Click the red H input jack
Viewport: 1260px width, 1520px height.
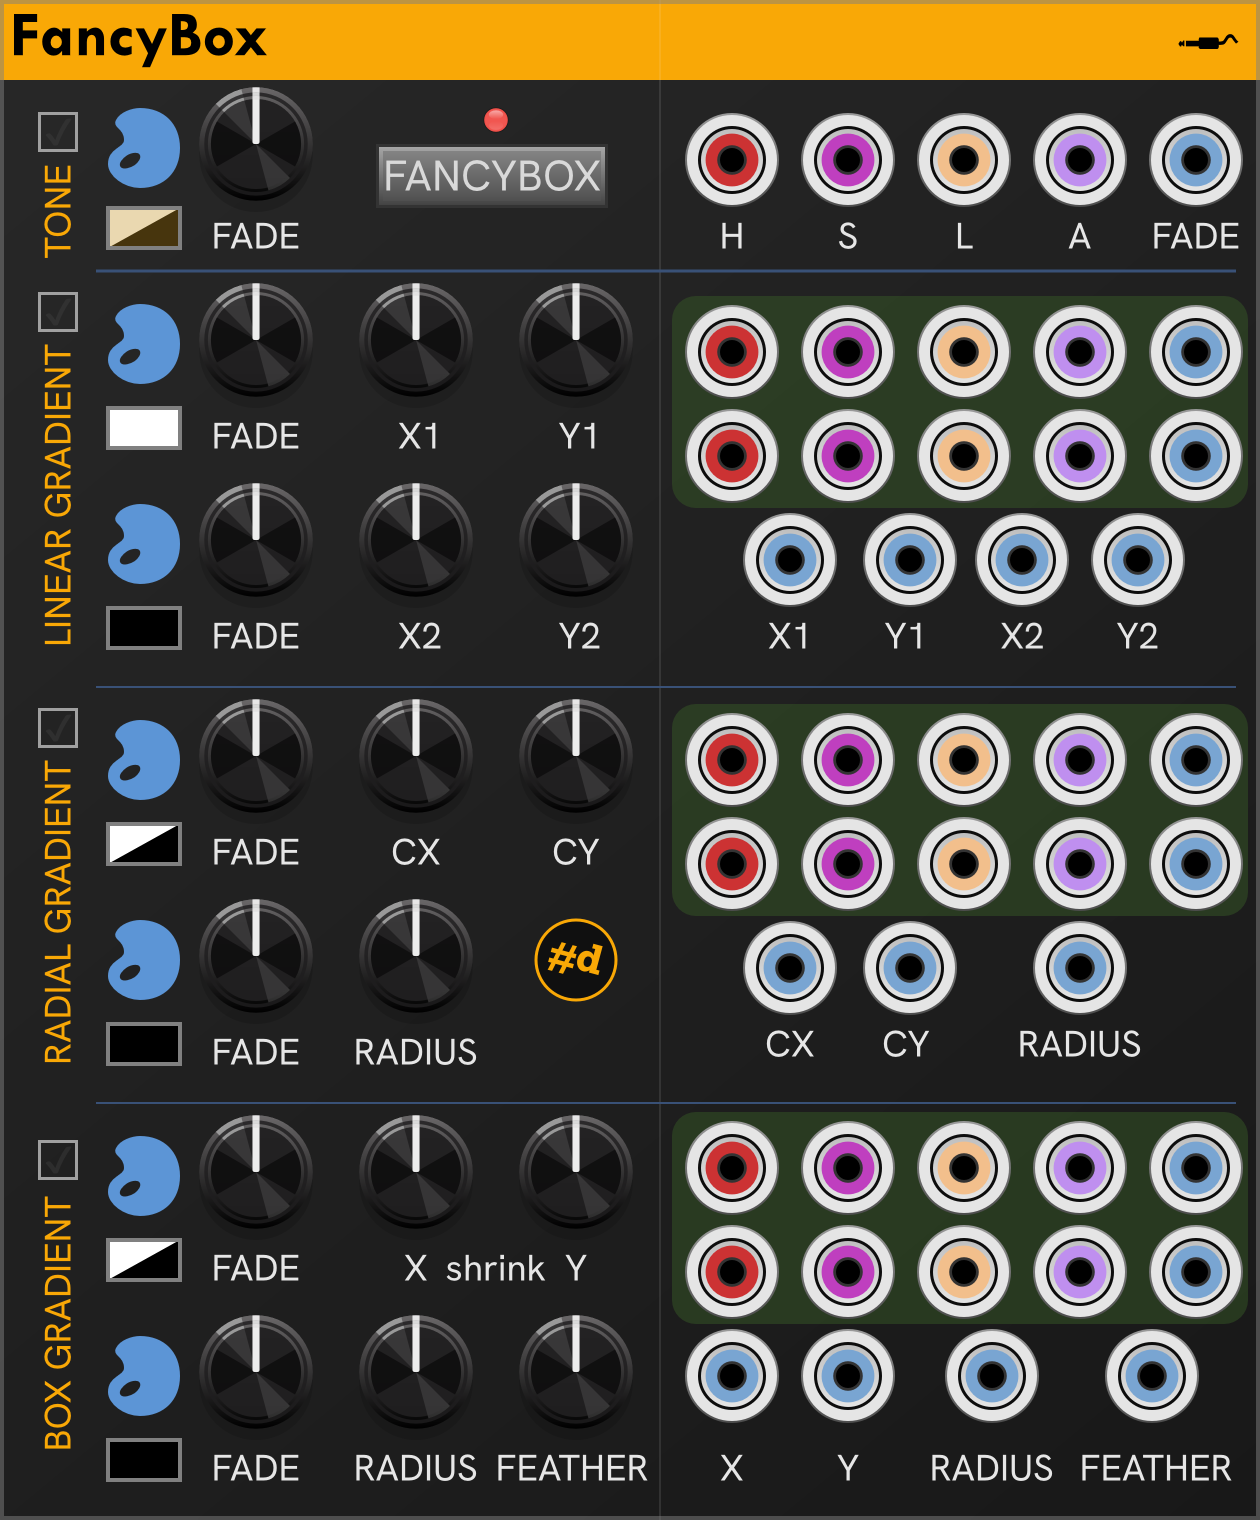pos(732,160)
